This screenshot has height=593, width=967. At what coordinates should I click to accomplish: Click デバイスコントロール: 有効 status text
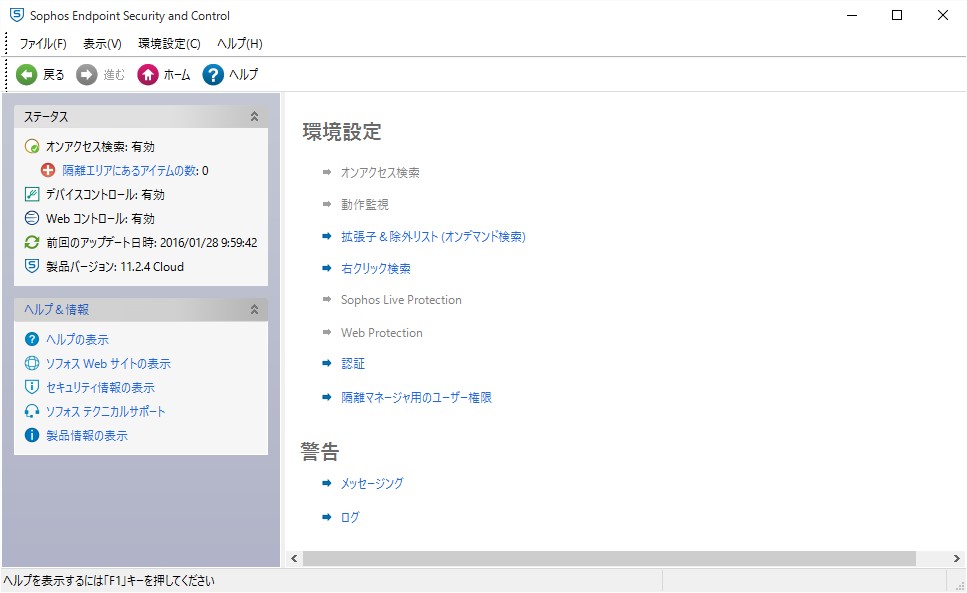tap(105, 195)
